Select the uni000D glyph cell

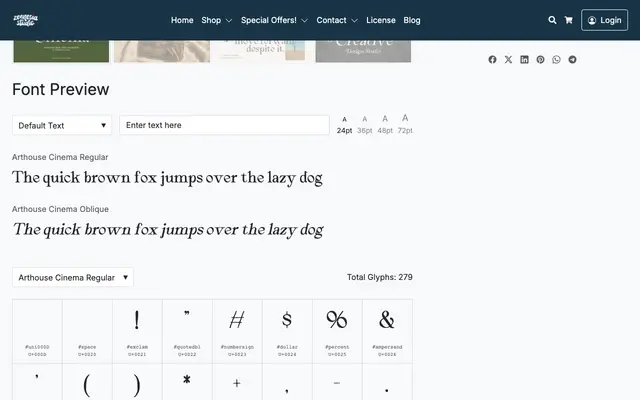[37, 331]
